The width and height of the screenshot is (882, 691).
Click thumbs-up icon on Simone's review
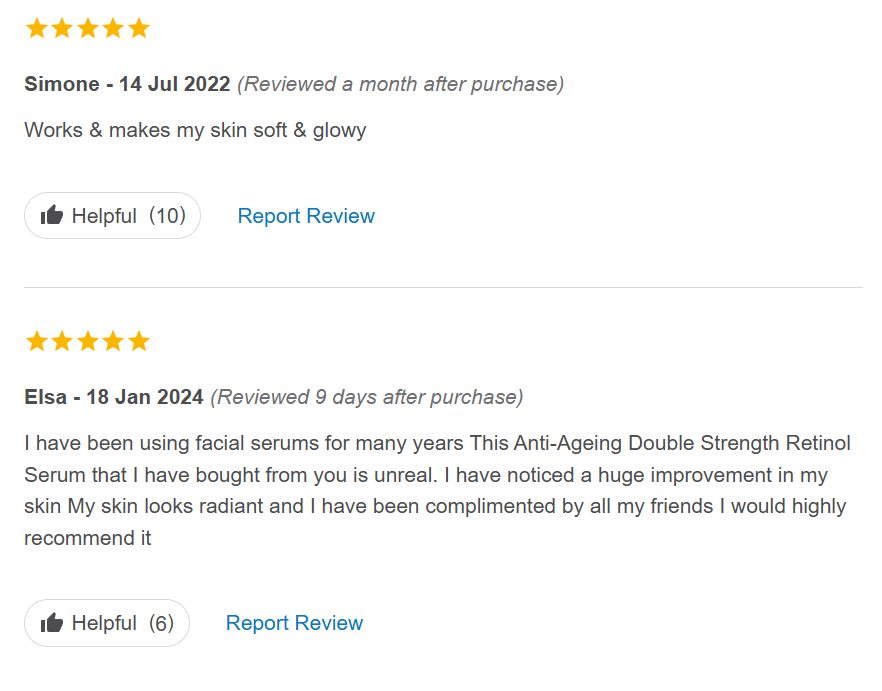[52, 216]
